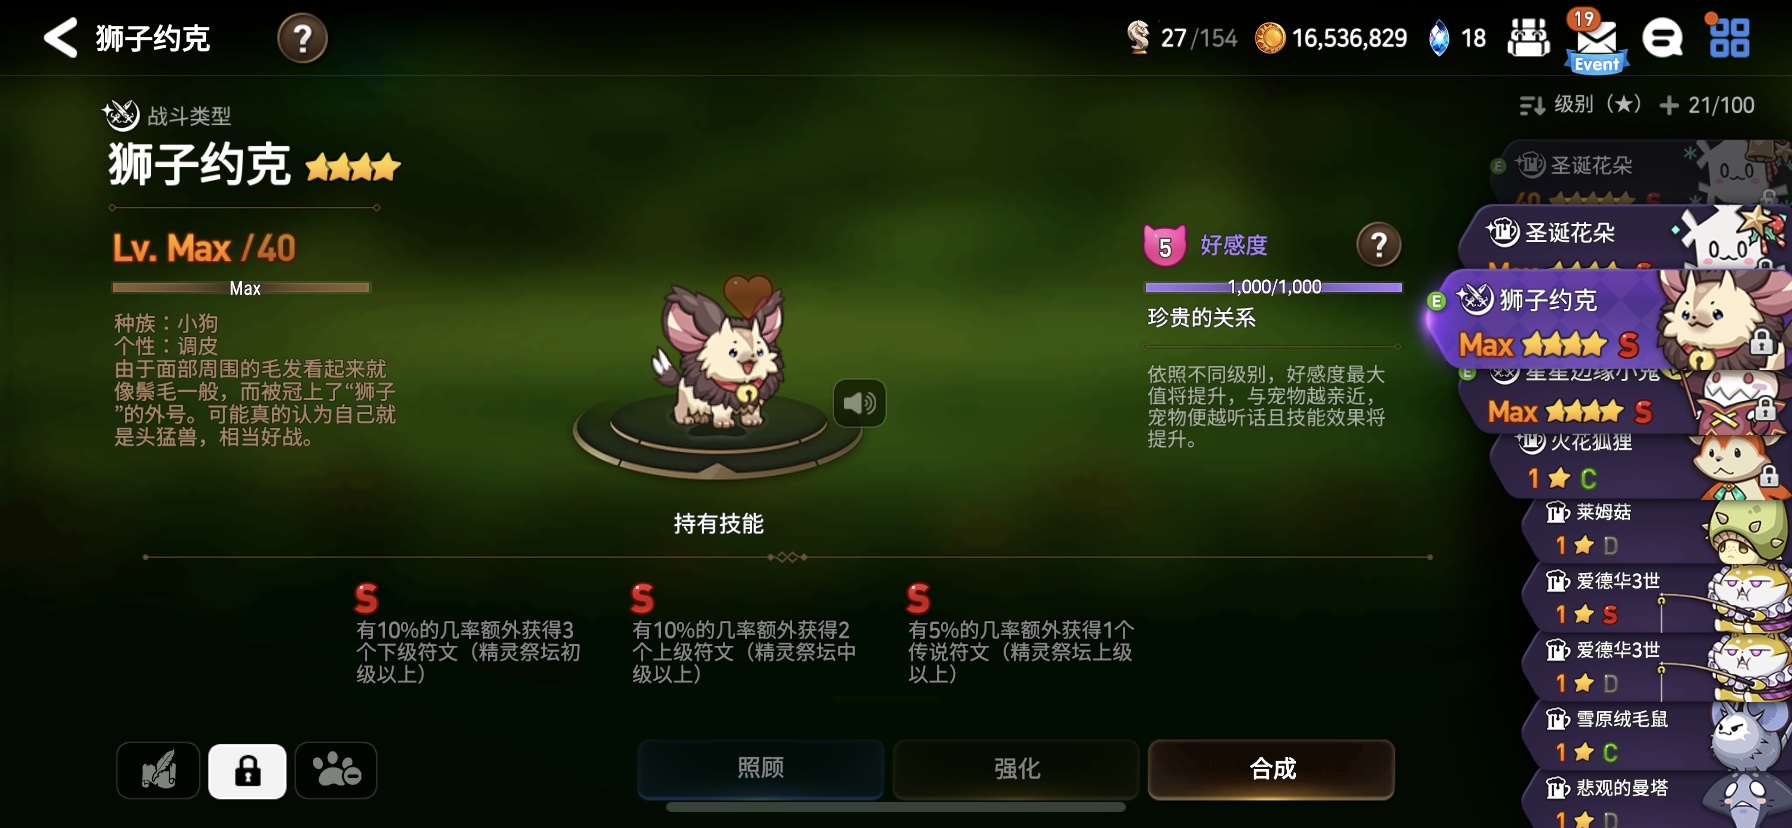Open the blue grid menu icon

point(1729,38)
